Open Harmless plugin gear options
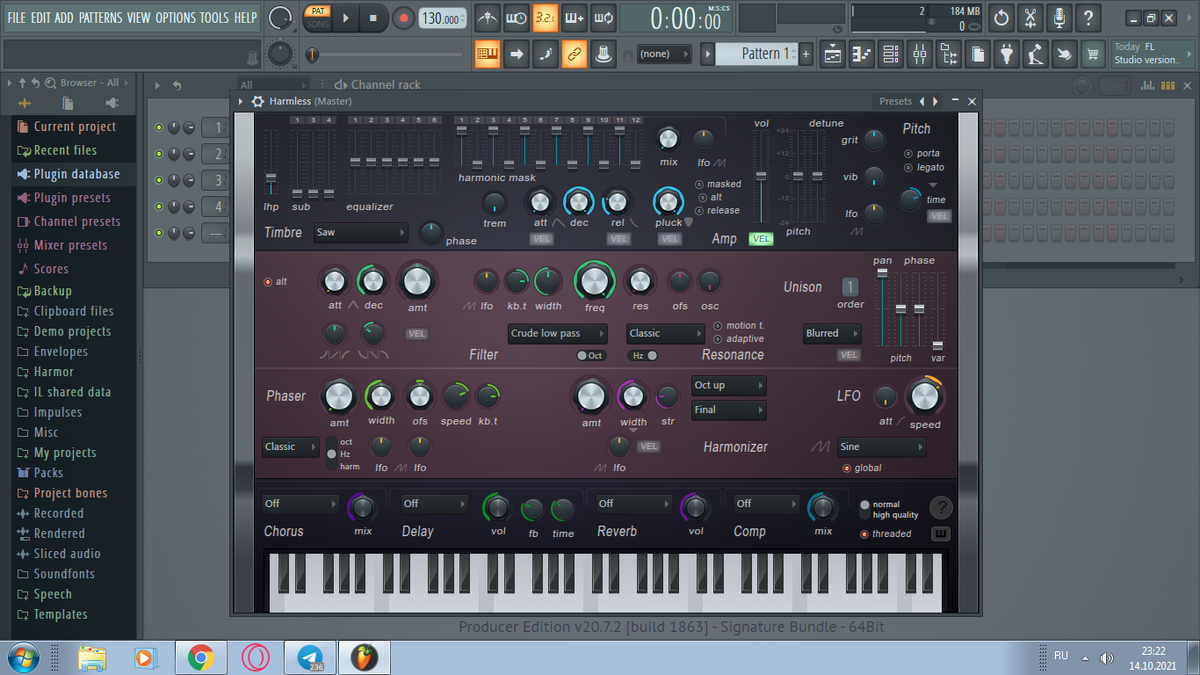Image resolution: width=1200 pixels, height=675 pixels. (x=258, y=101)
